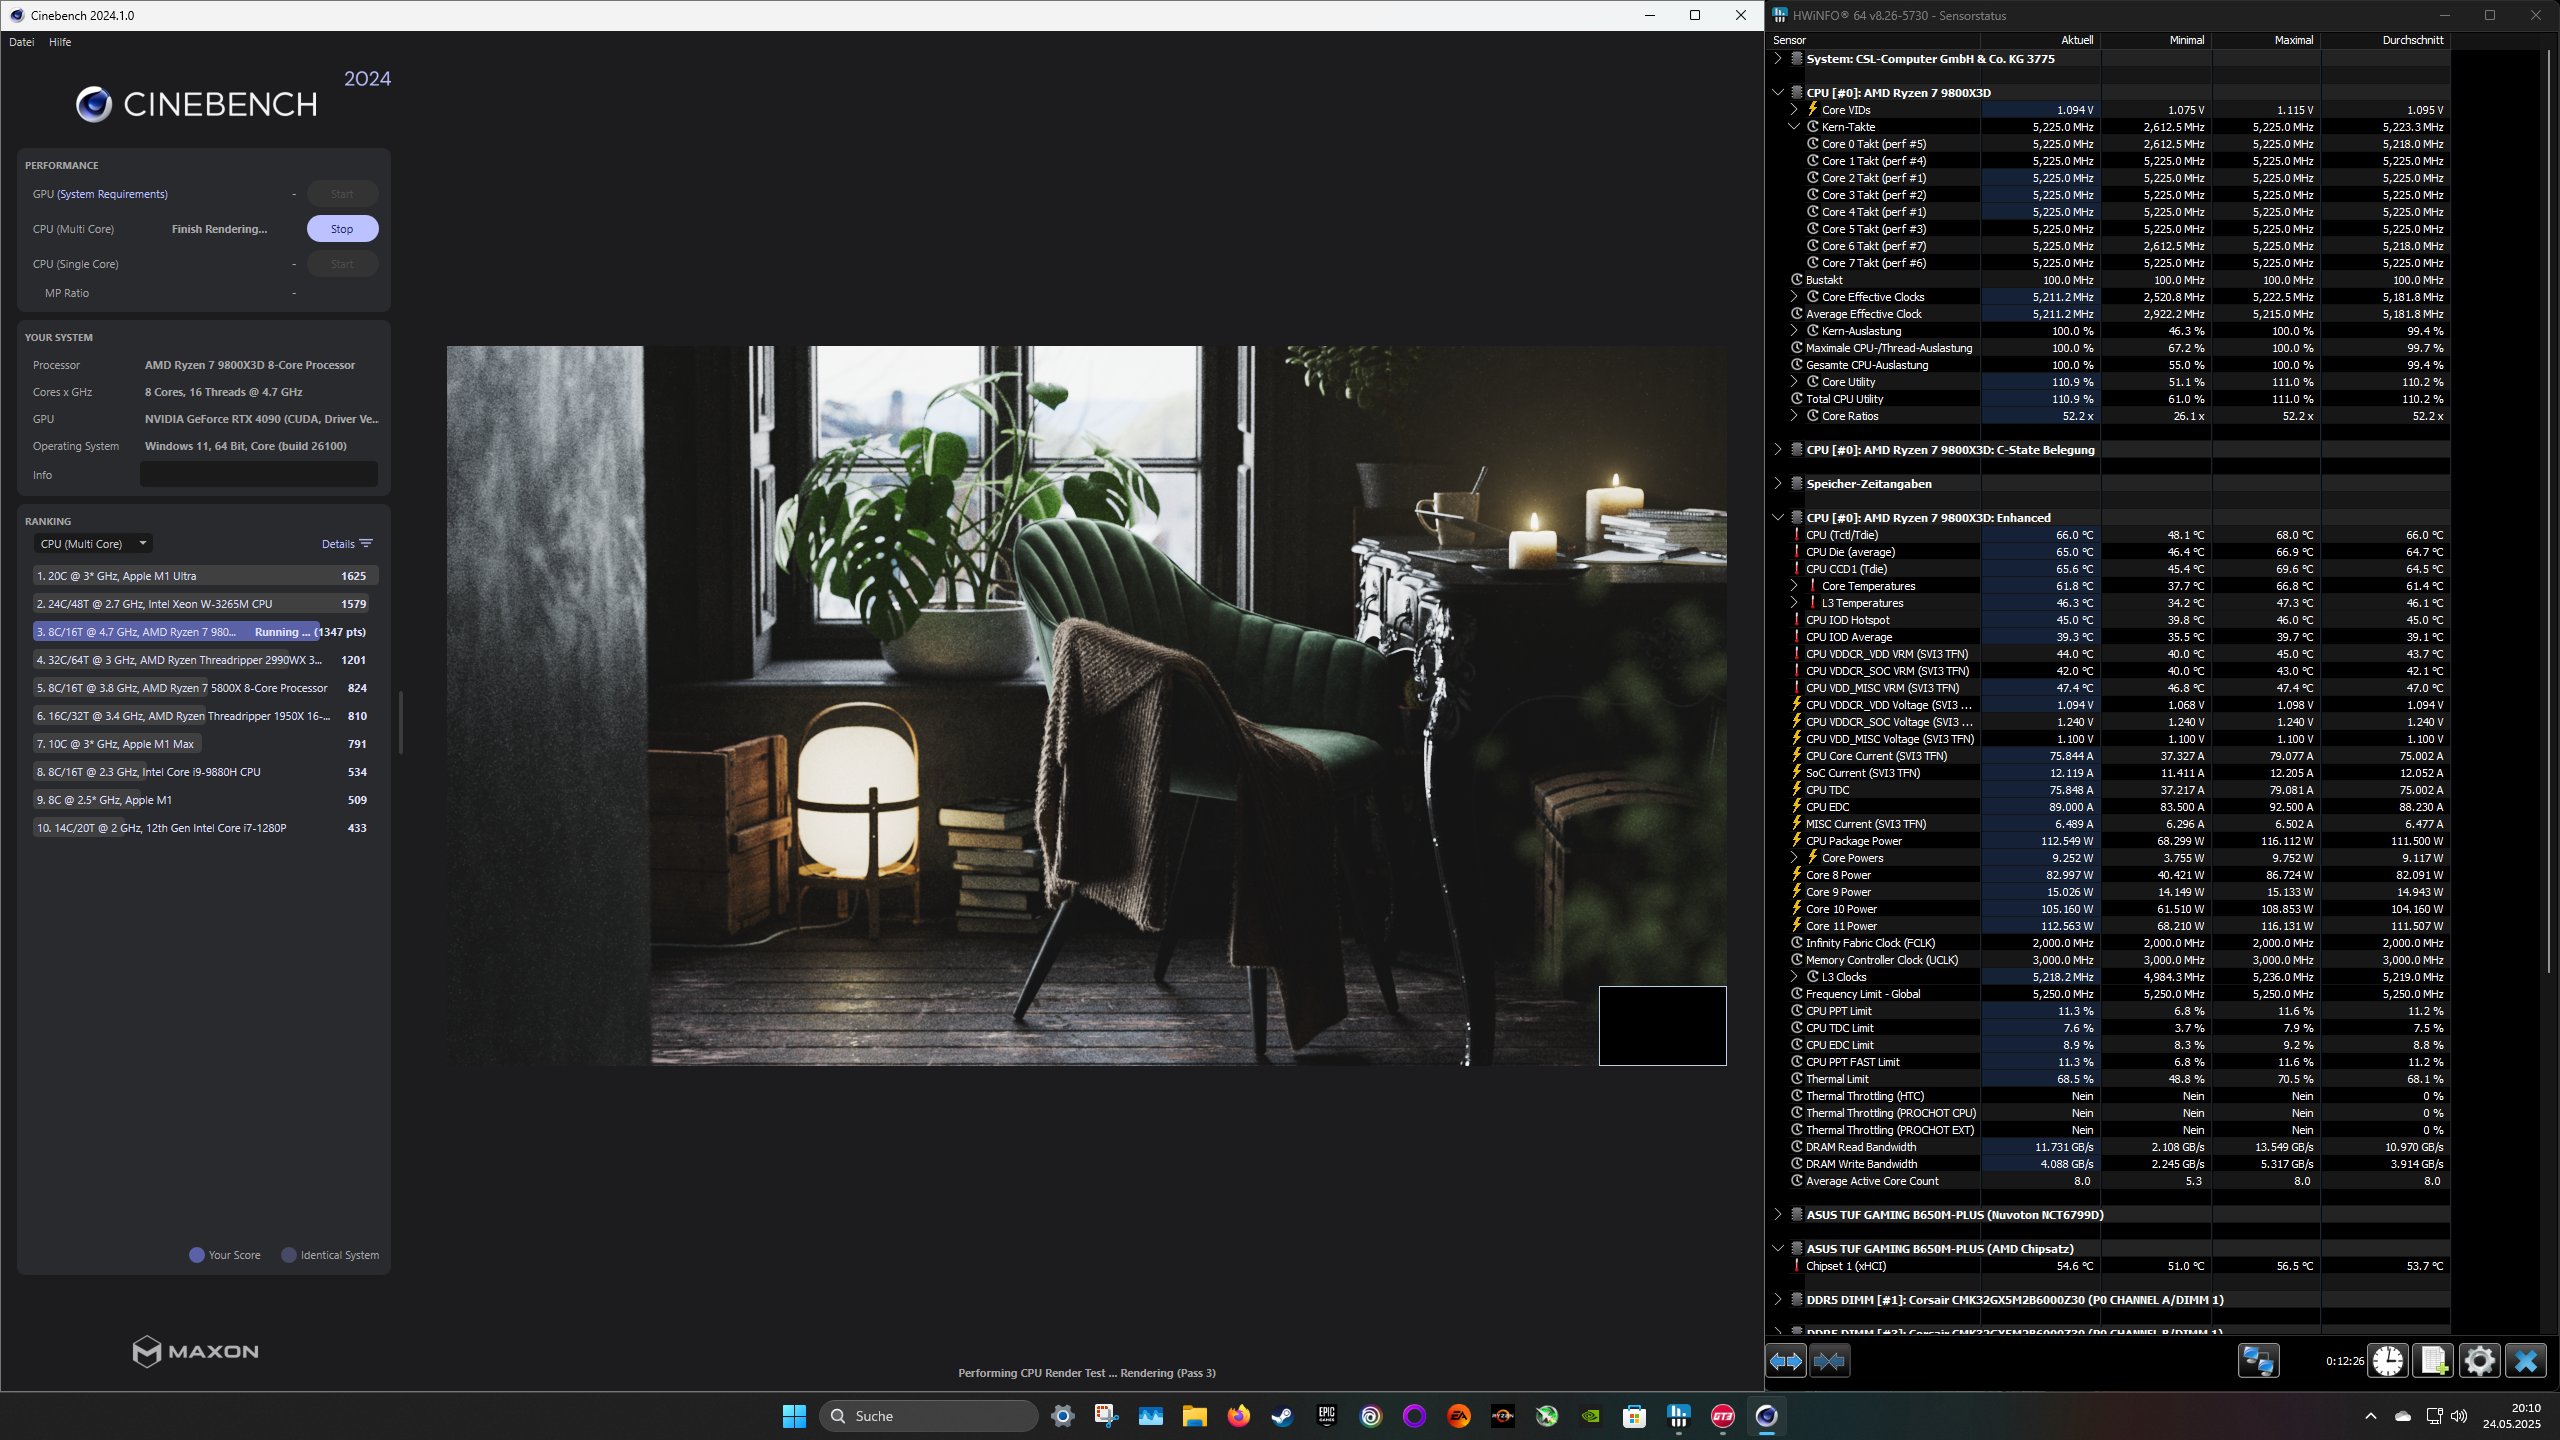Start logging with the sheet-plus icon
This screenshot has width=2560, height=1440.
tap(2434, 1361)
